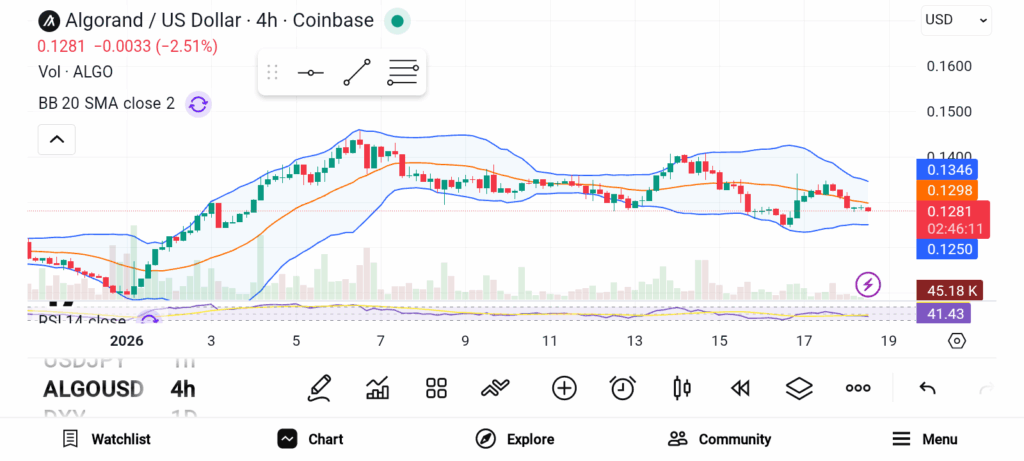Viewport: 1024px width, 461px height.
Task: Switch to the Explore tab
Action: pyautogui.click(x=515, y=439)
